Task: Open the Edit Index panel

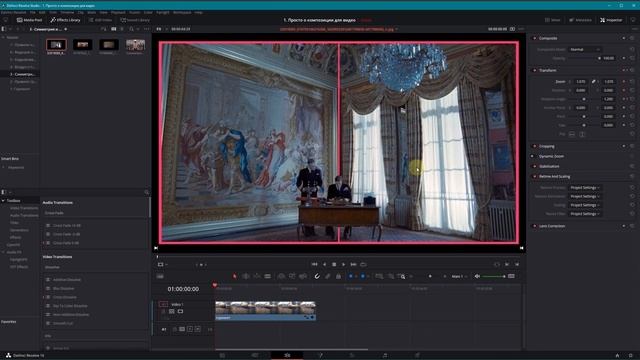Action: (x=100, y=20)
